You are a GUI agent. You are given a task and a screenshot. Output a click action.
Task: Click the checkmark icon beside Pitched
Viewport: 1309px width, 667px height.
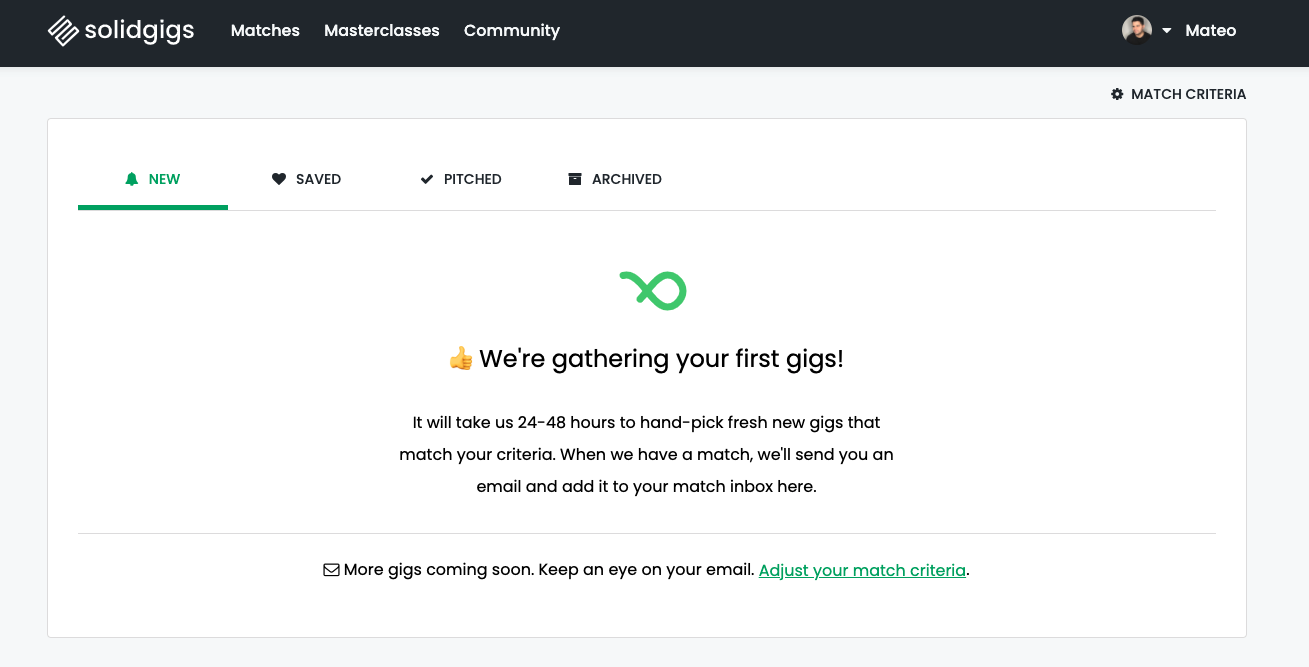(427, 179)
